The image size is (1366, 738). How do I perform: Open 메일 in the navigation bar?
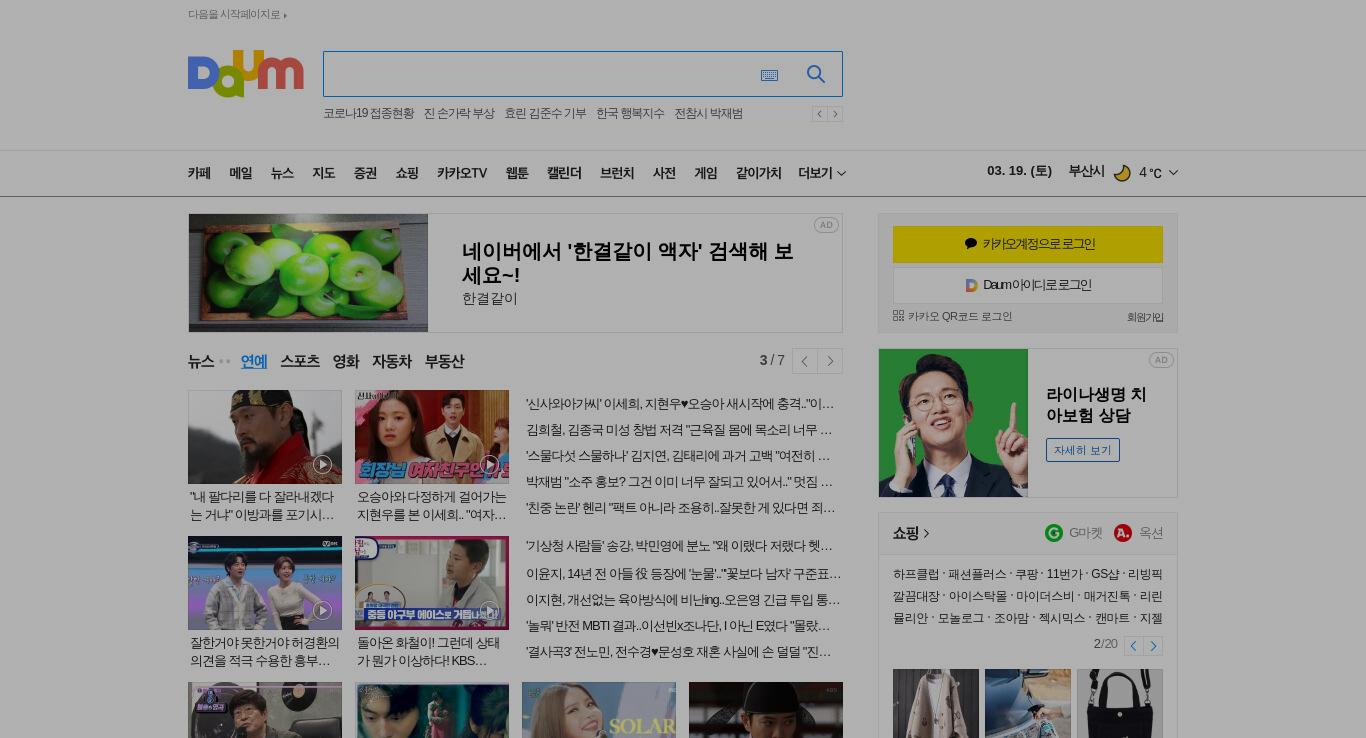point(241,173)
